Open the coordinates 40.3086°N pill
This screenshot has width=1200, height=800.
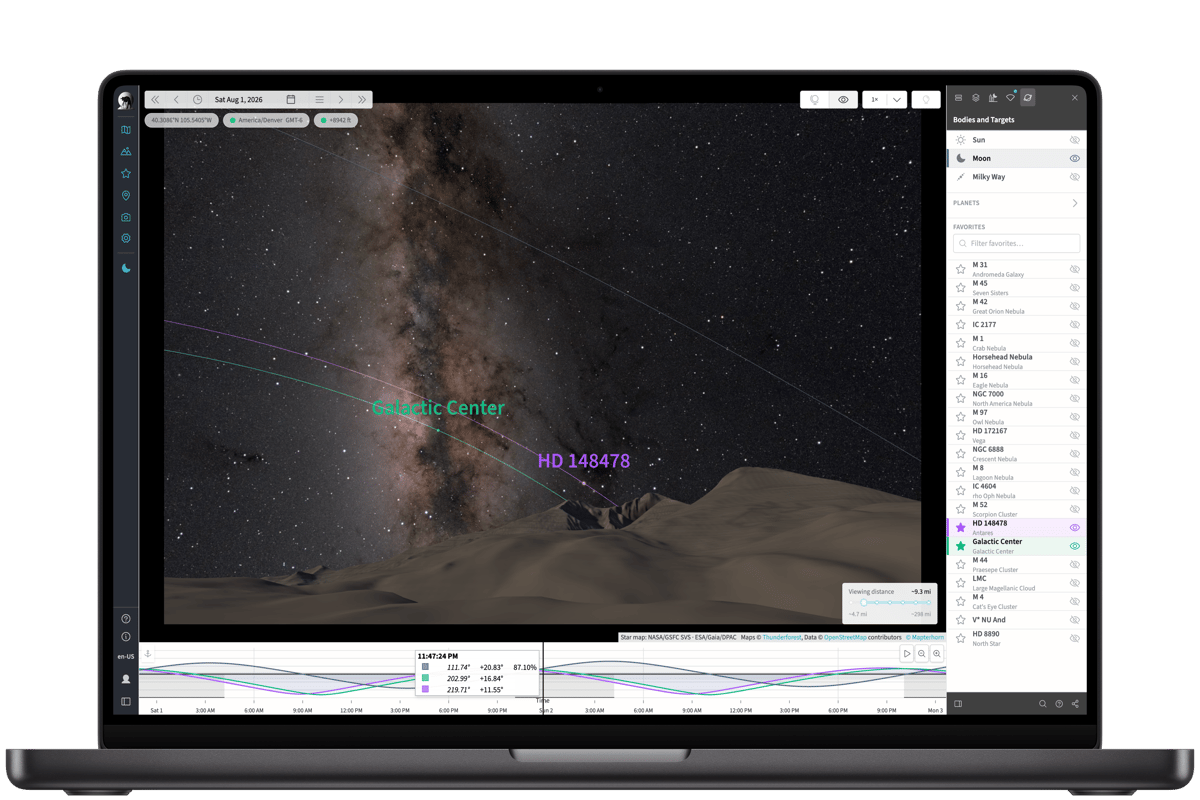click(x=182, y=120)
